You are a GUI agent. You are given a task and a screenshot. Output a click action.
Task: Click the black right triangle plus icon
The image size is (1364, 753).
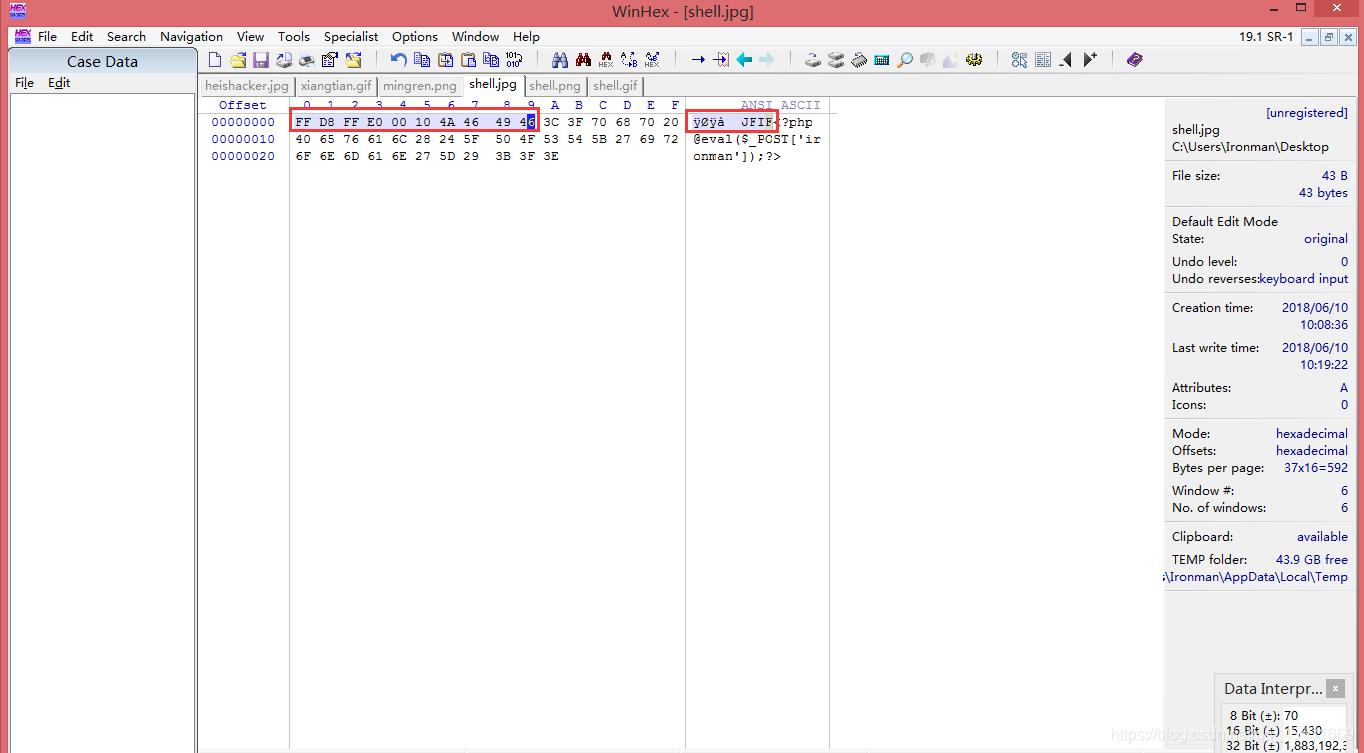[1089, 60]
